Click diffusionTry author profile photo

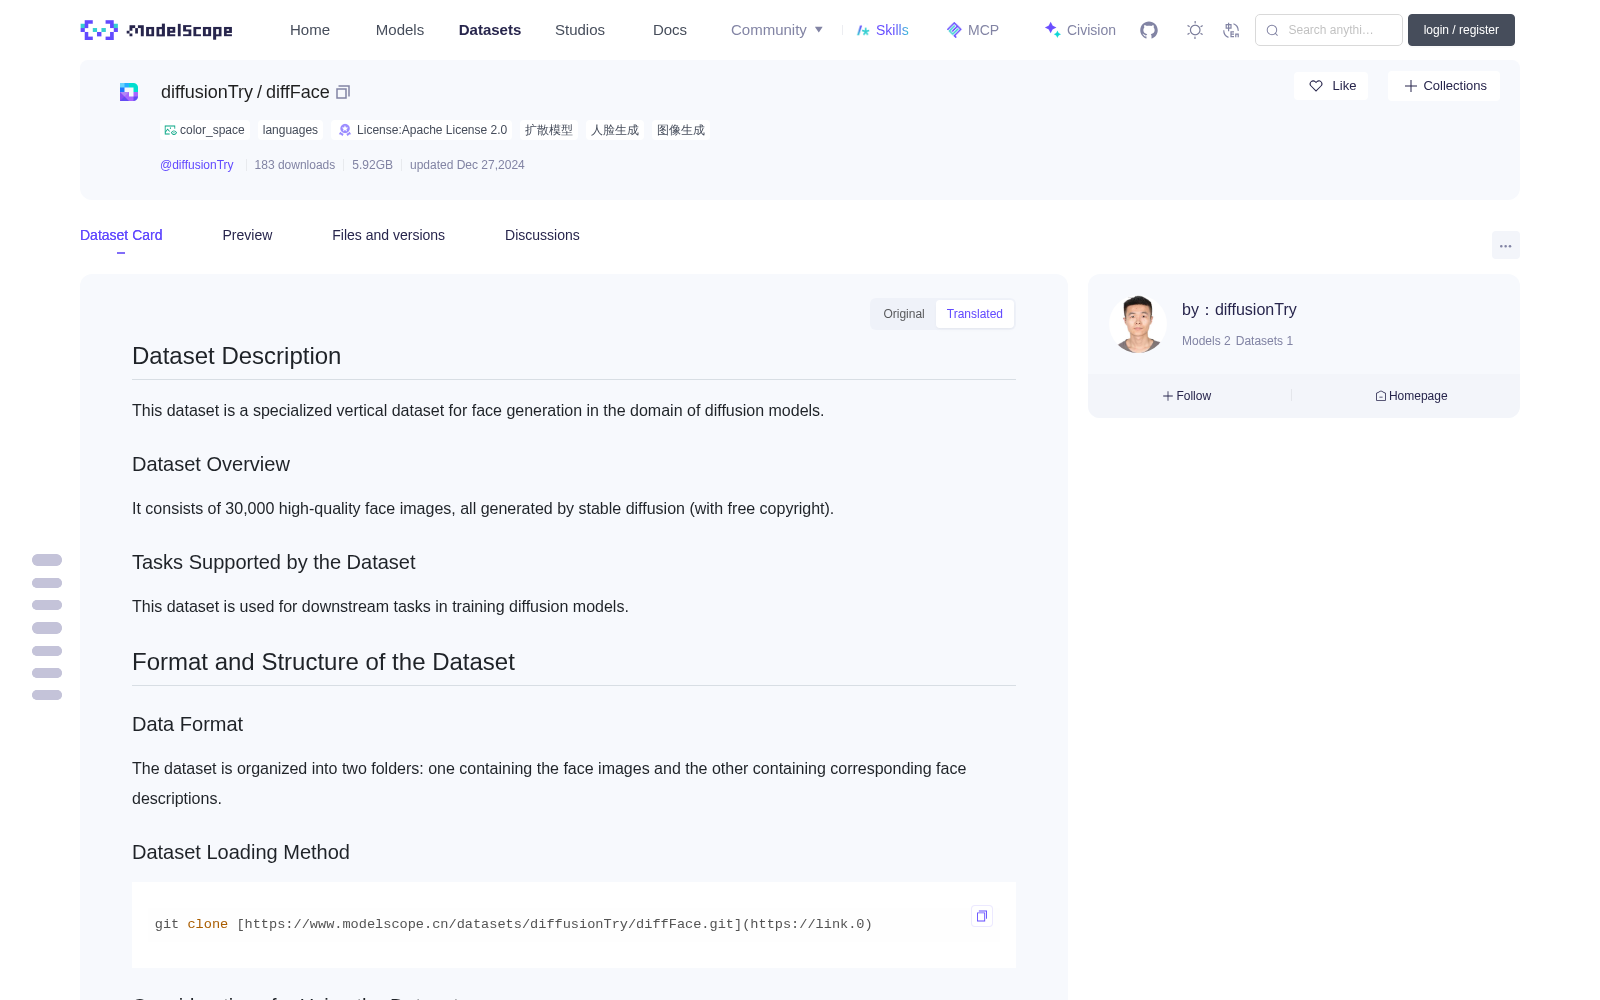1138,324
